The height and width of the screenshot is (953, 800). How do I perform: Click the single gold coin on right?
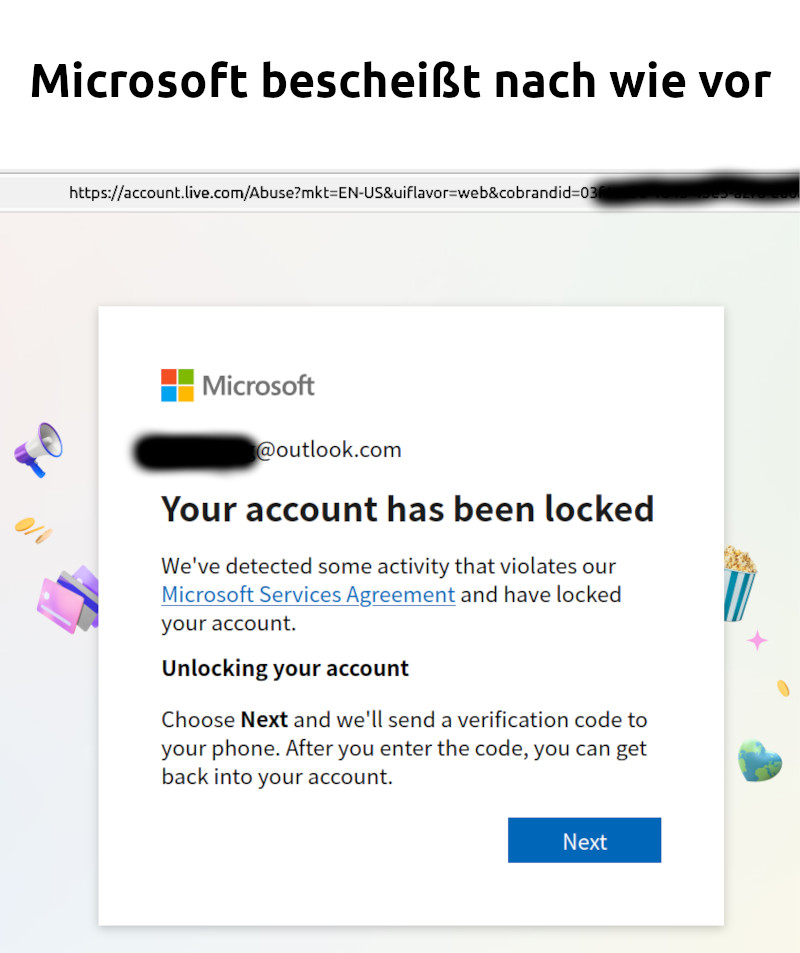pyautogui.click(x=783, y=688)
